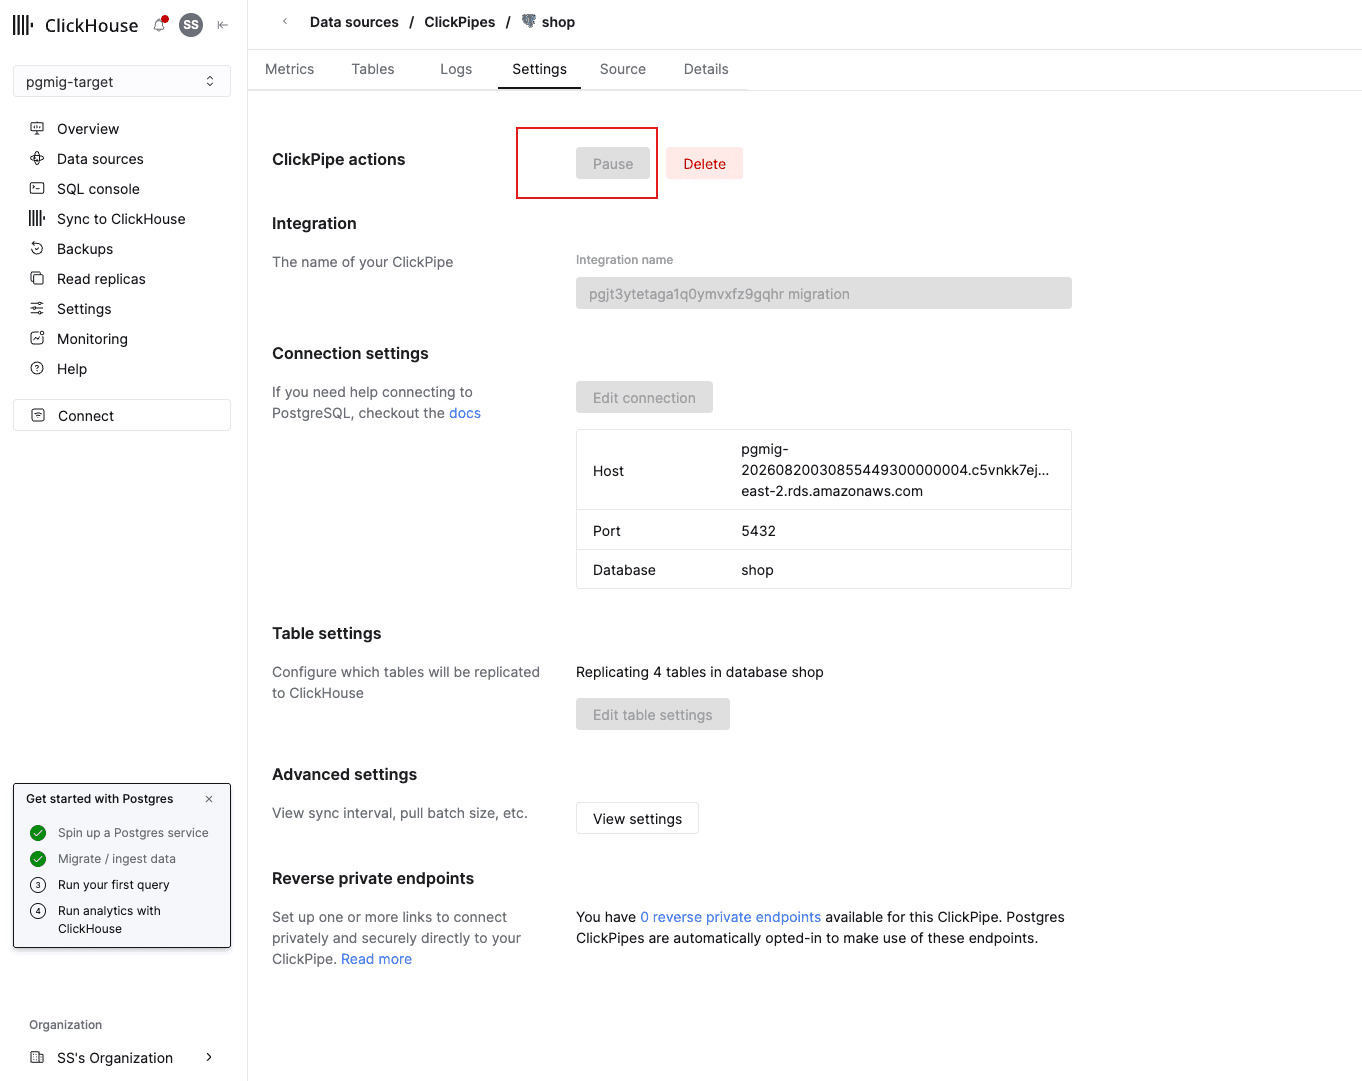This screenshot has width=1362, height=1081.
Task: Click the Connect button in sidebar
Action: click(122, 415)
